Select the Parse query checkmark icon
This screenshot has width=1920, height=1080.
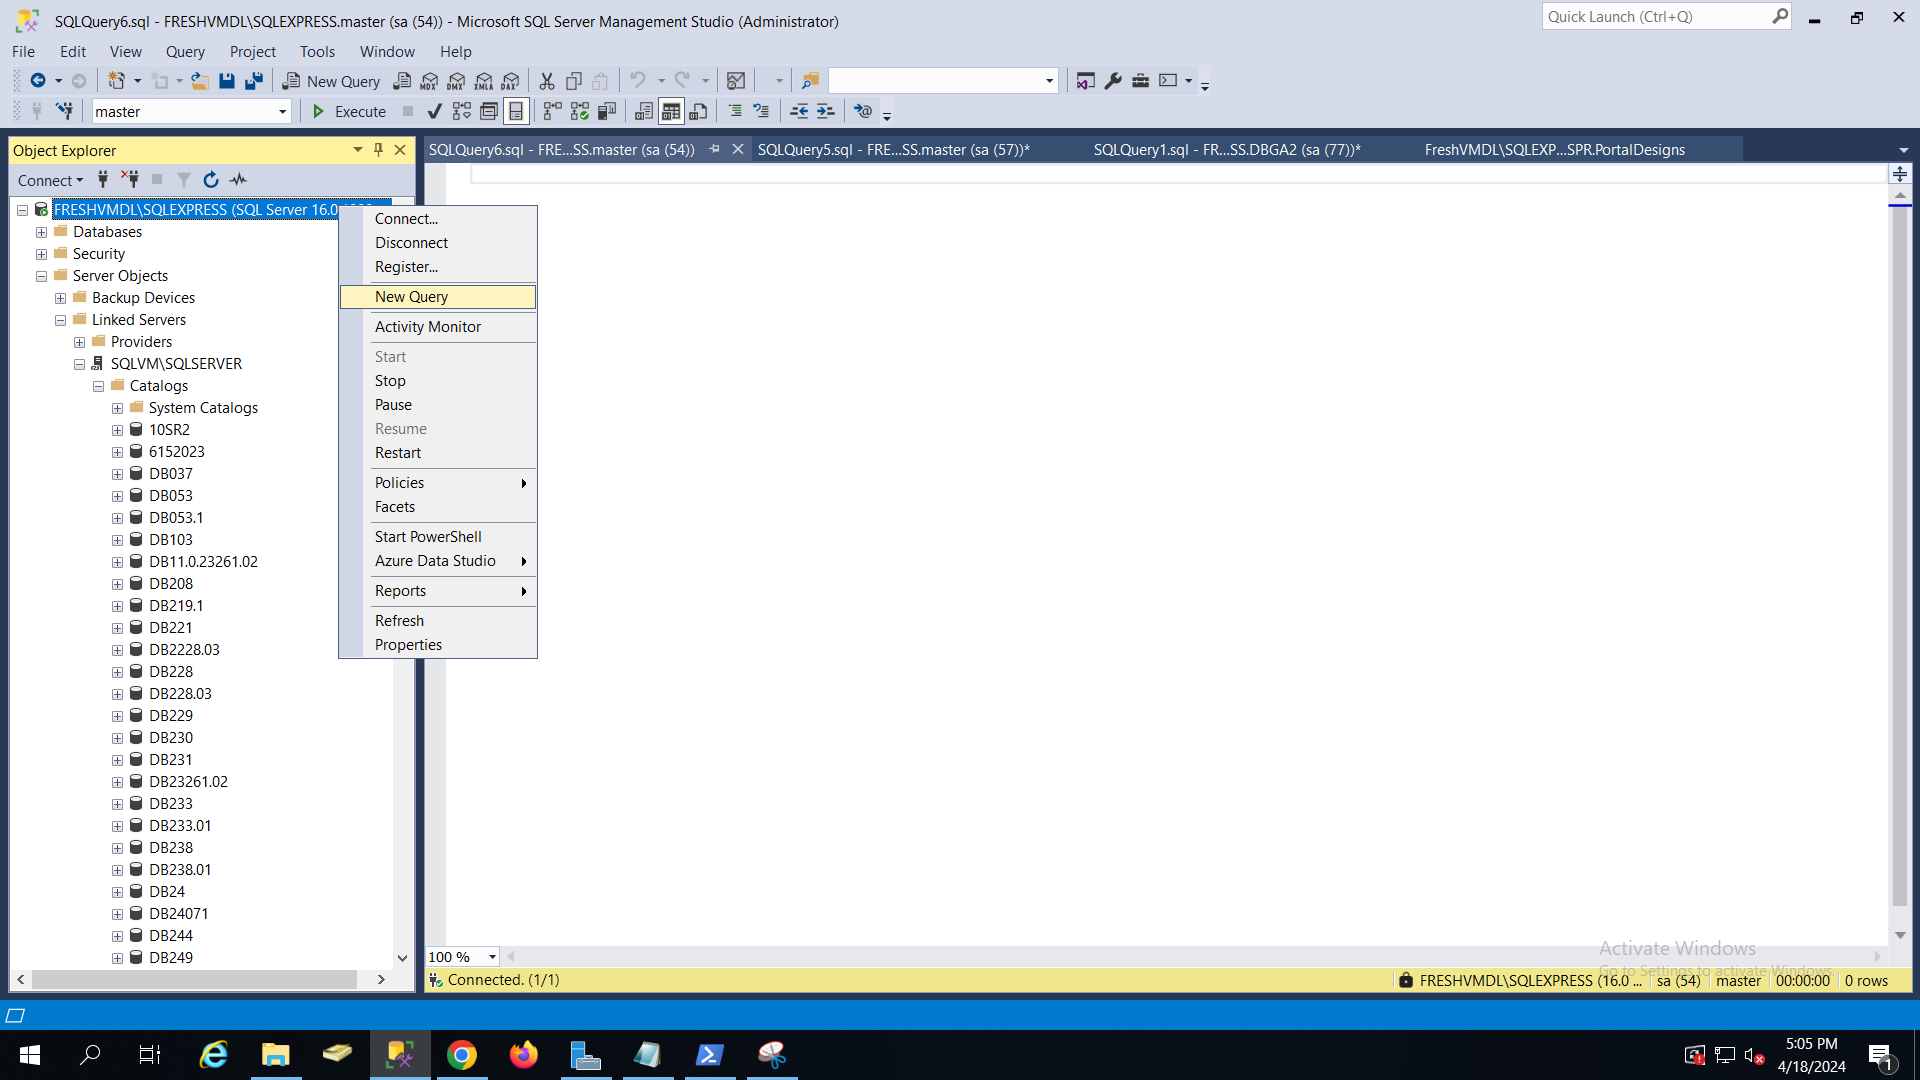click(434, 111)
